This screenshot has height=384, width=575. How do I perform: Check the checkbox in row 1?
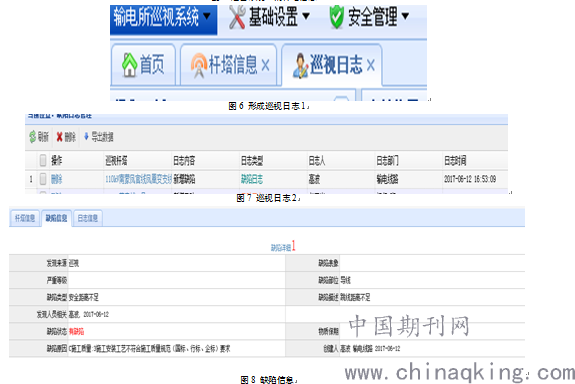click(x=43, y=179)
